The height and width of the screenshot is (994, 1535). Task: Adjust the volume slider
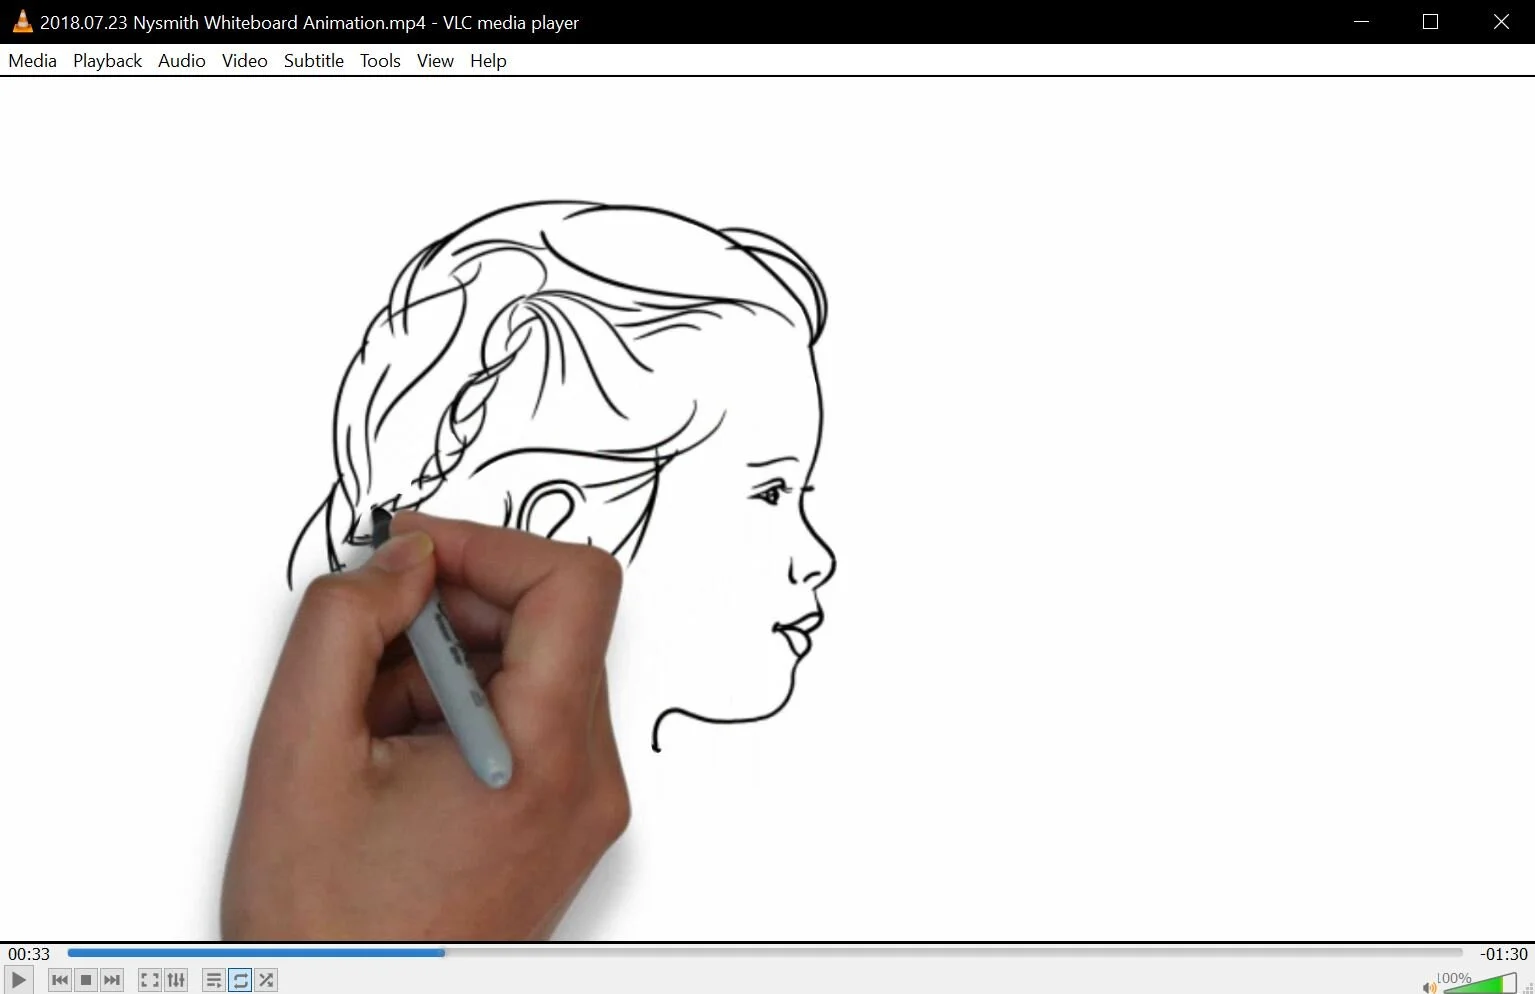tap(1480, 985)
